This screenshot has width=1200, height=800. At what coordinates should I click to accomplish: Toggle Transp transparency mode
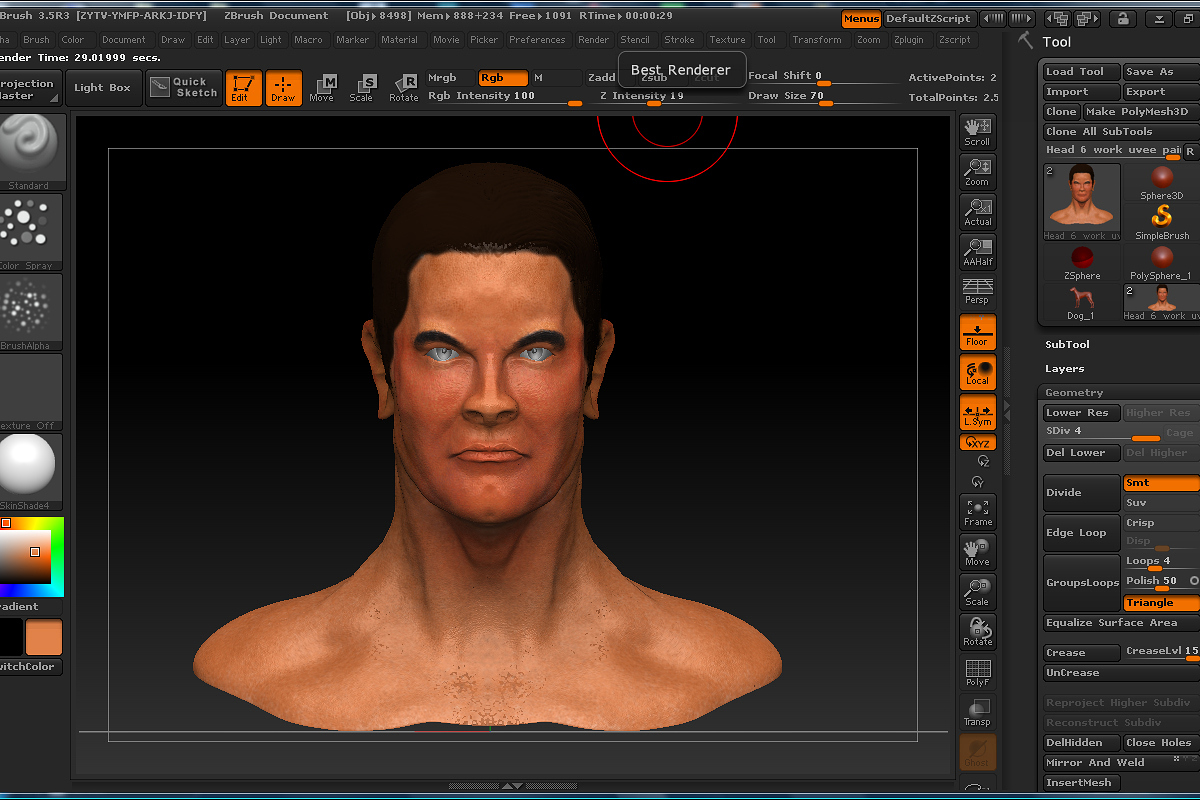click(977, 711)
